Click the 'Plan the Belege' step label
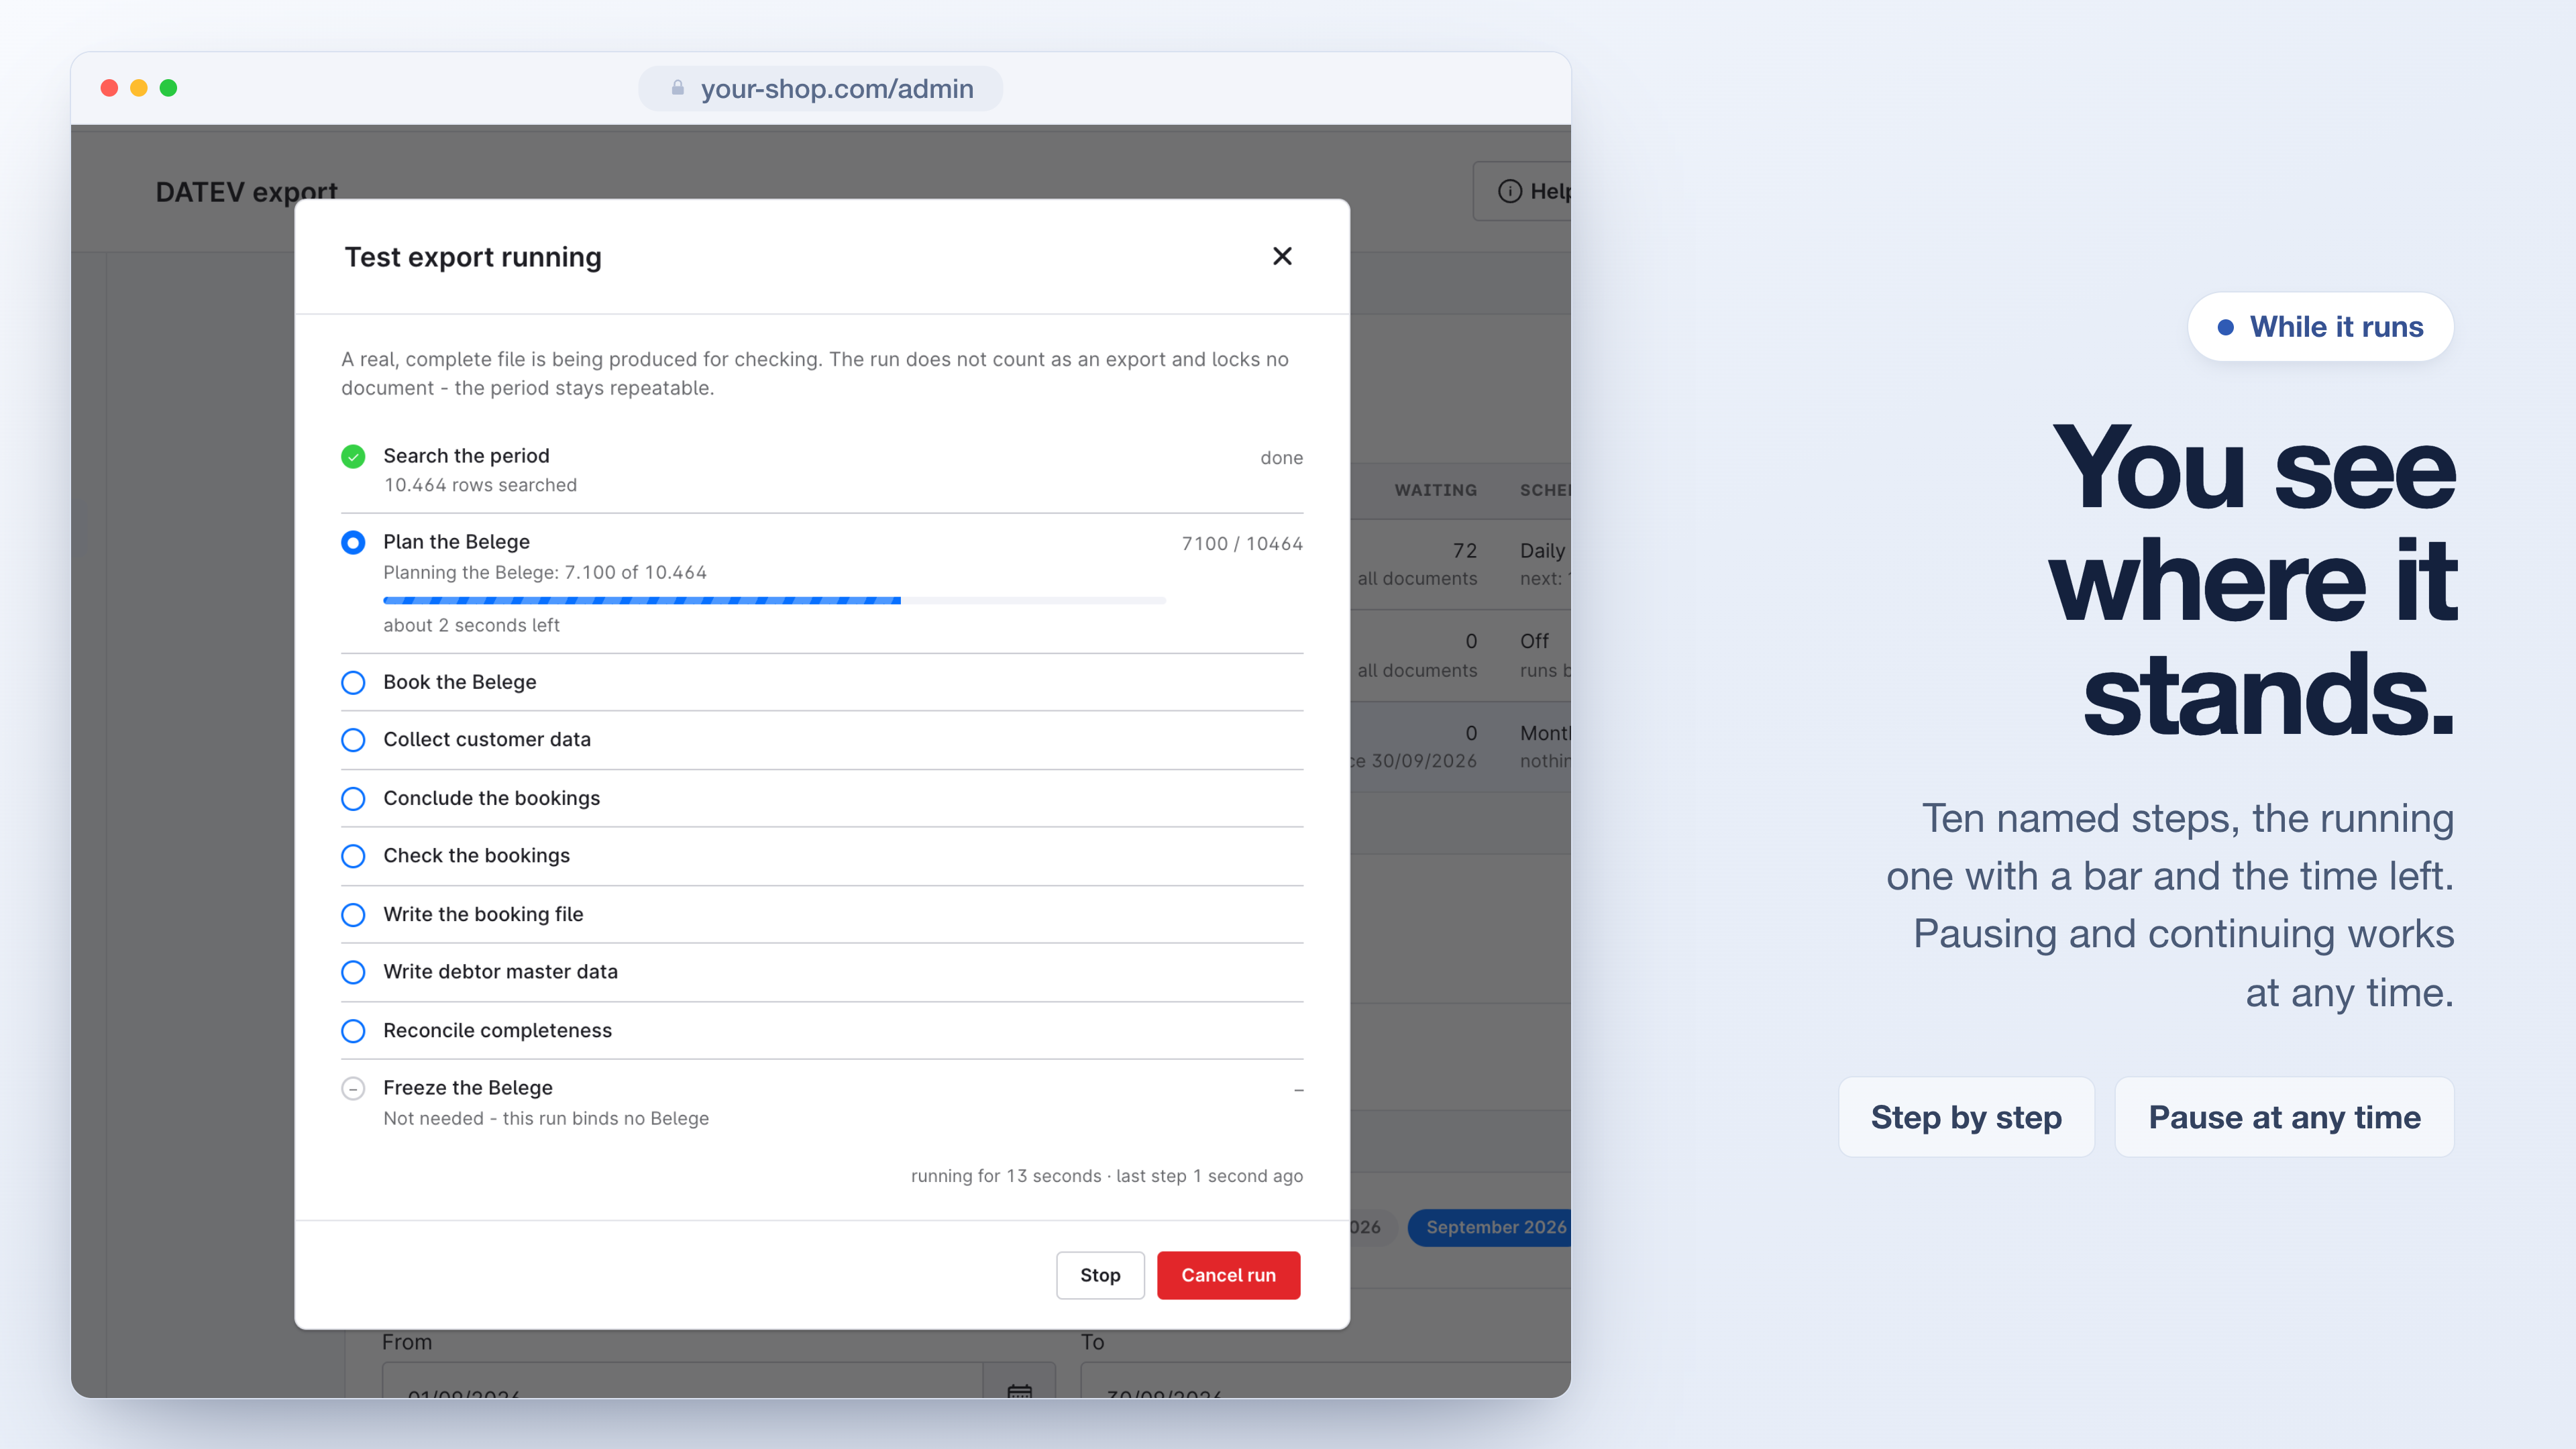This screenshot has height=1449, width=2576. (456, 542)
